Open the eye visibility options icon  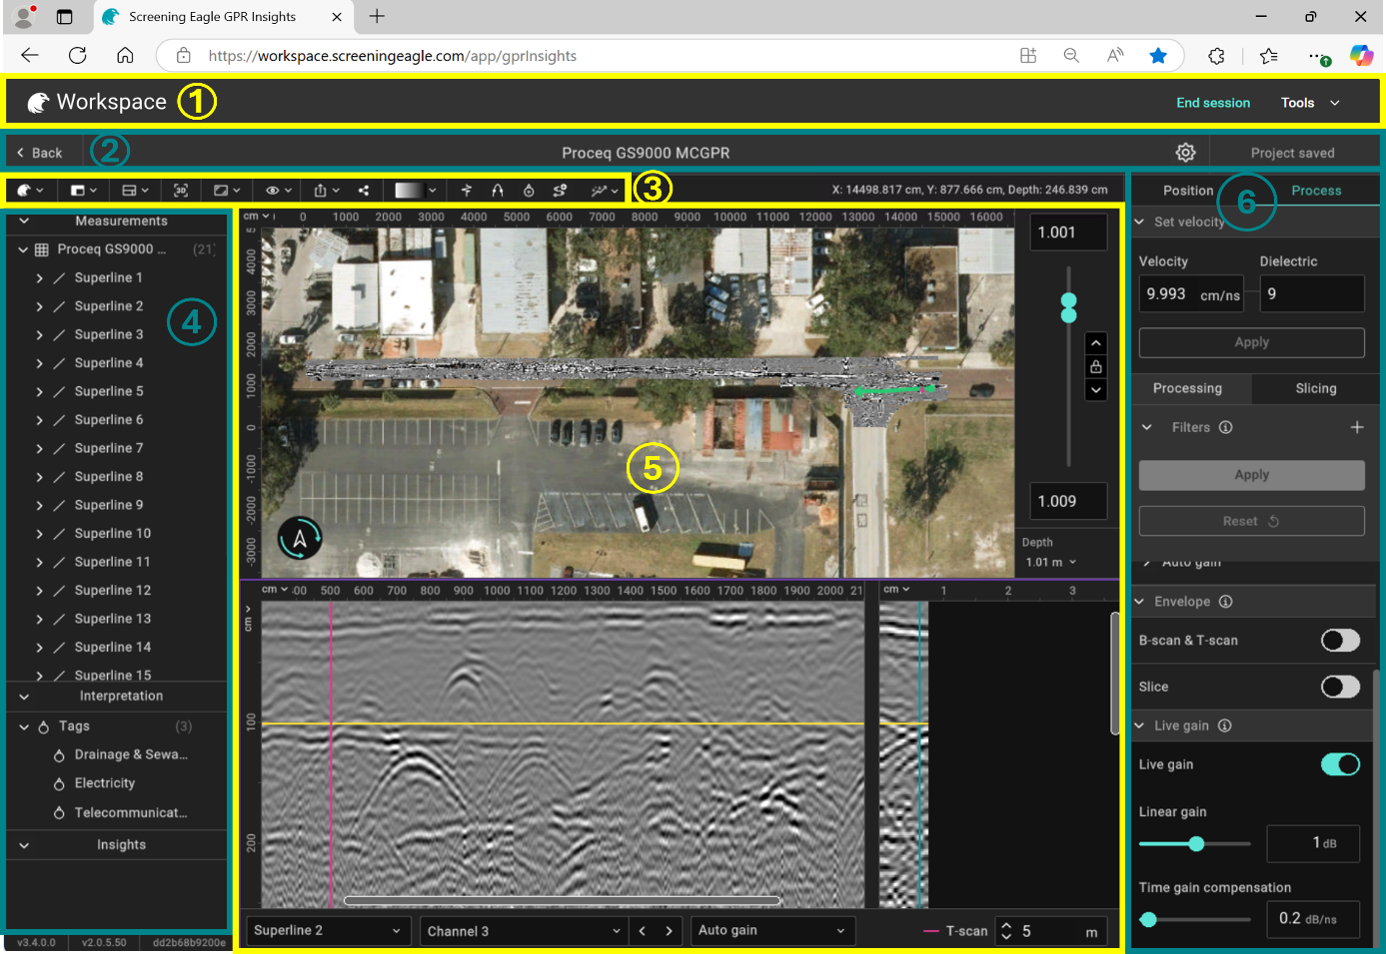coord(278,190)
